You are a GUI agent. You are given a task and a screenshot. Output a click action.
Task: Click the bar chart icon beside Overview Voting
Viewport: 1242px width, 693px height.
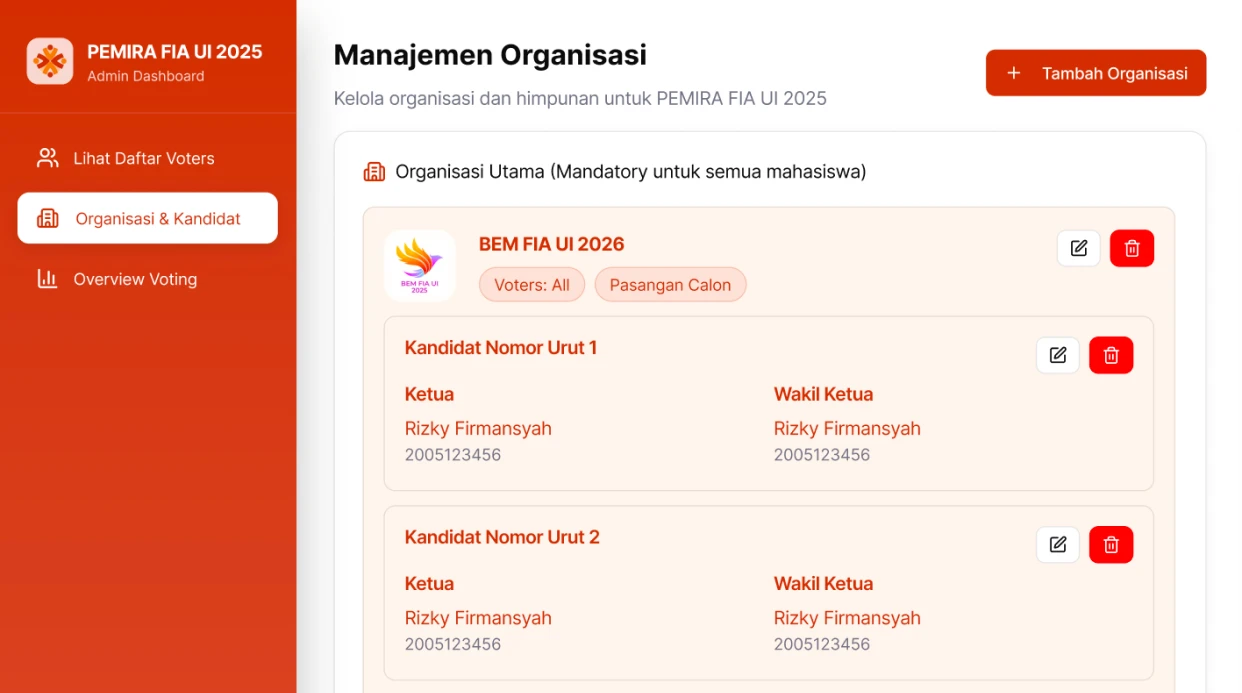pyautogui.click(x=47, y=279)
